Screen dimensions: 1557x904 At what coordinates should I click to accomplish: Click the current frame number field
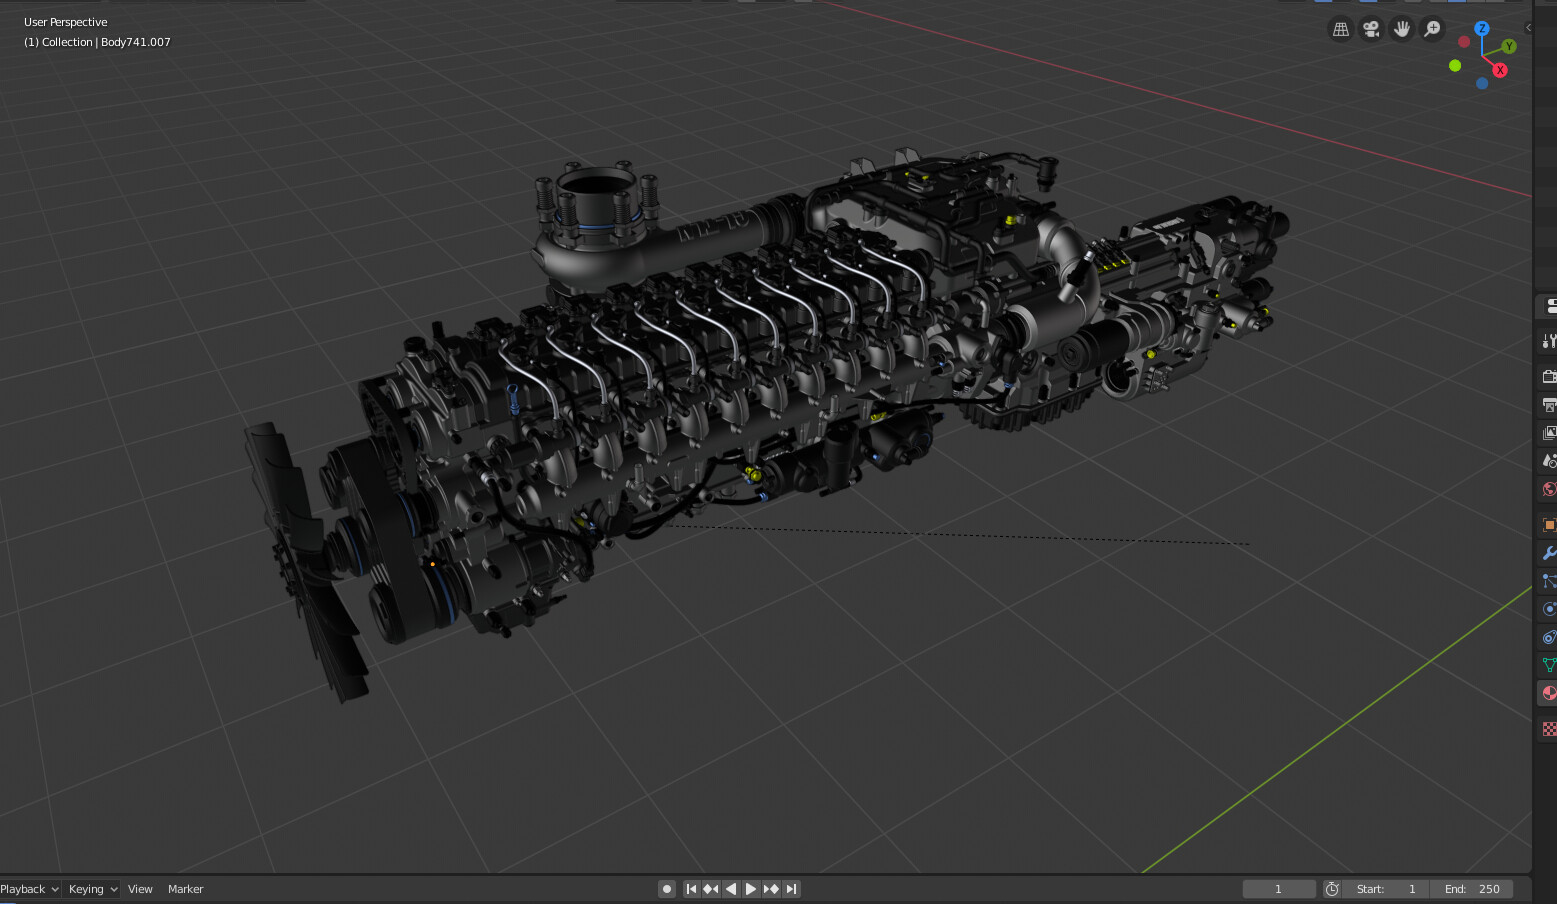pos(1278,888)
